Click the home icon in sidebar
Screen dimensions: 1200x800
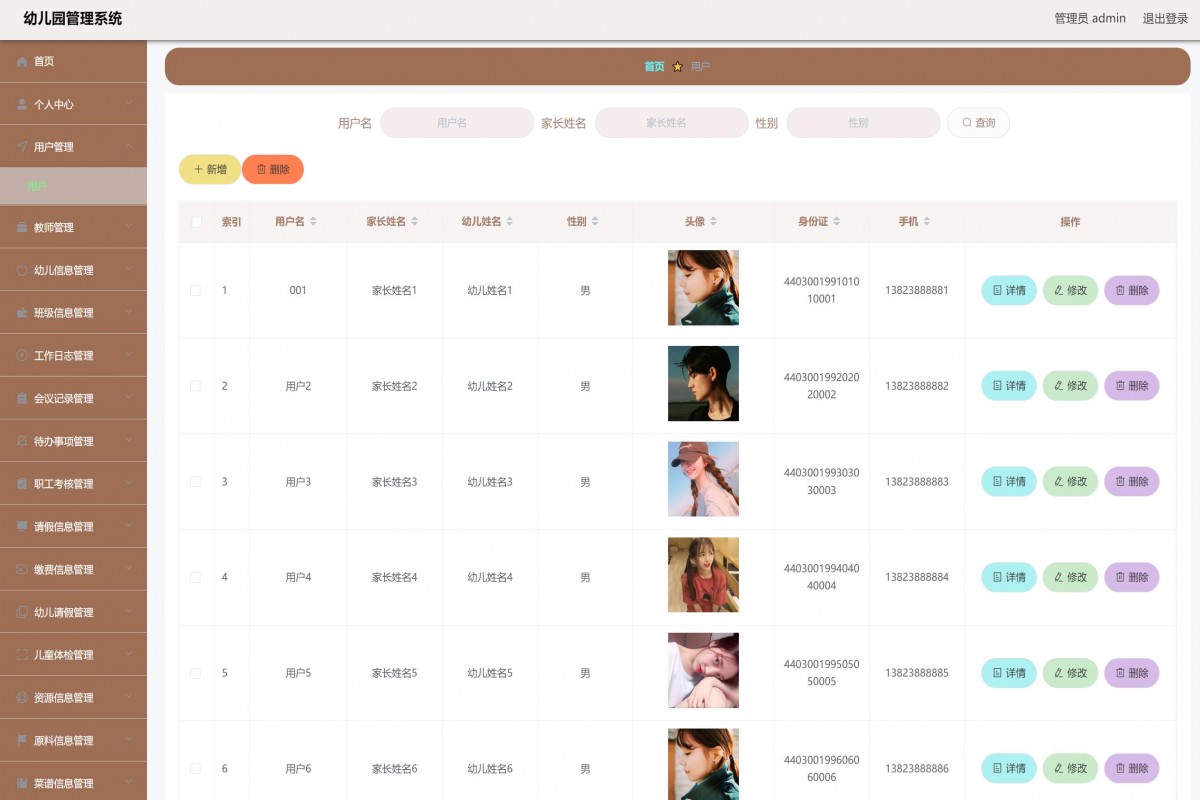tap(22, 62)
